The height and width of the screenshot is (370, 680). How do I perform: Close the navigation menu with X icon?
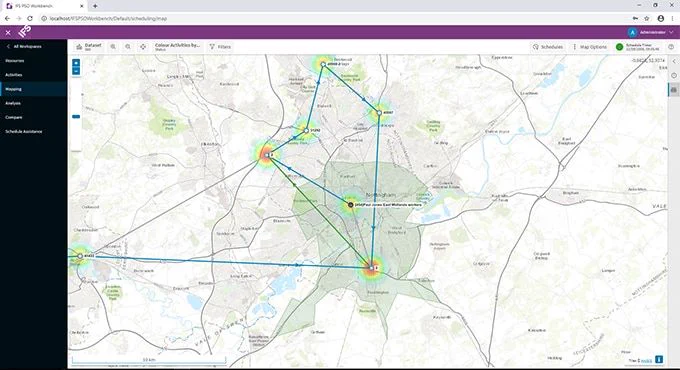pos(8,33)
